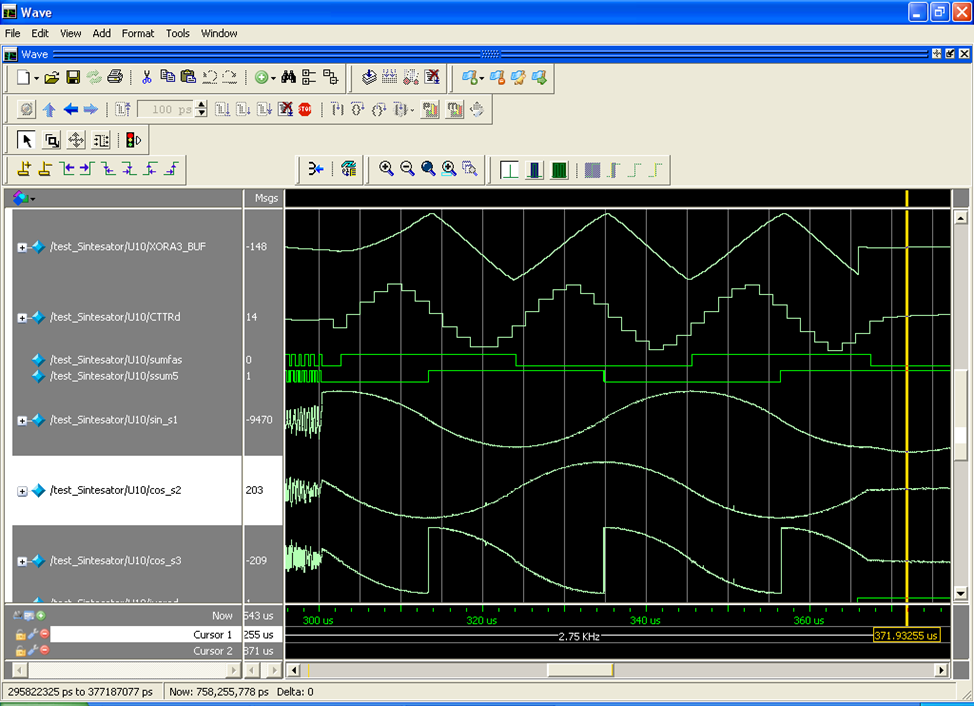Screen dimensions: 974x706
Task: Remove Cursor 1 with red minus icon
Action: (x=44, y=635)
